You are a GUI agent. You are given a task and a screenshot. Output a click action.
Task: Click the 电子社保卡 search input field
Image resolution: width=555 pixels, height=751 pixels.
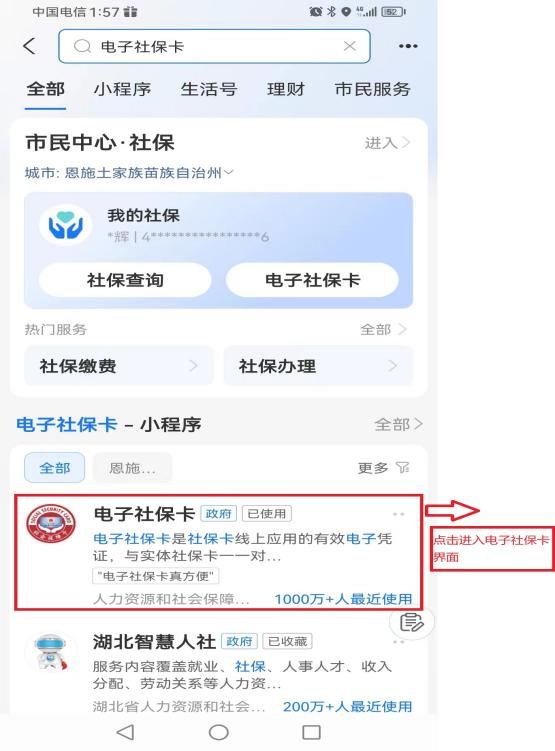tap(215, 46)
